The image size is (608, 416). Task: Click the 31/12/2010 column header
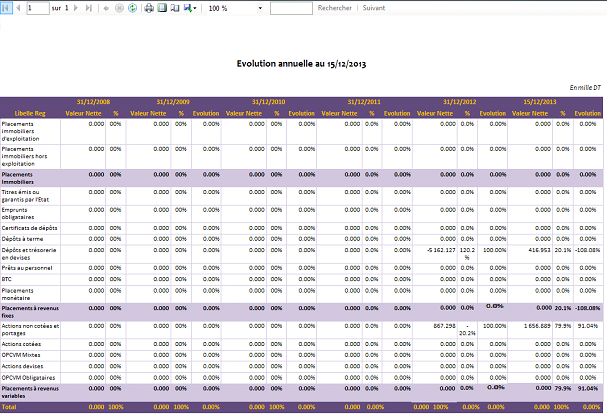(x=268, y=102)
